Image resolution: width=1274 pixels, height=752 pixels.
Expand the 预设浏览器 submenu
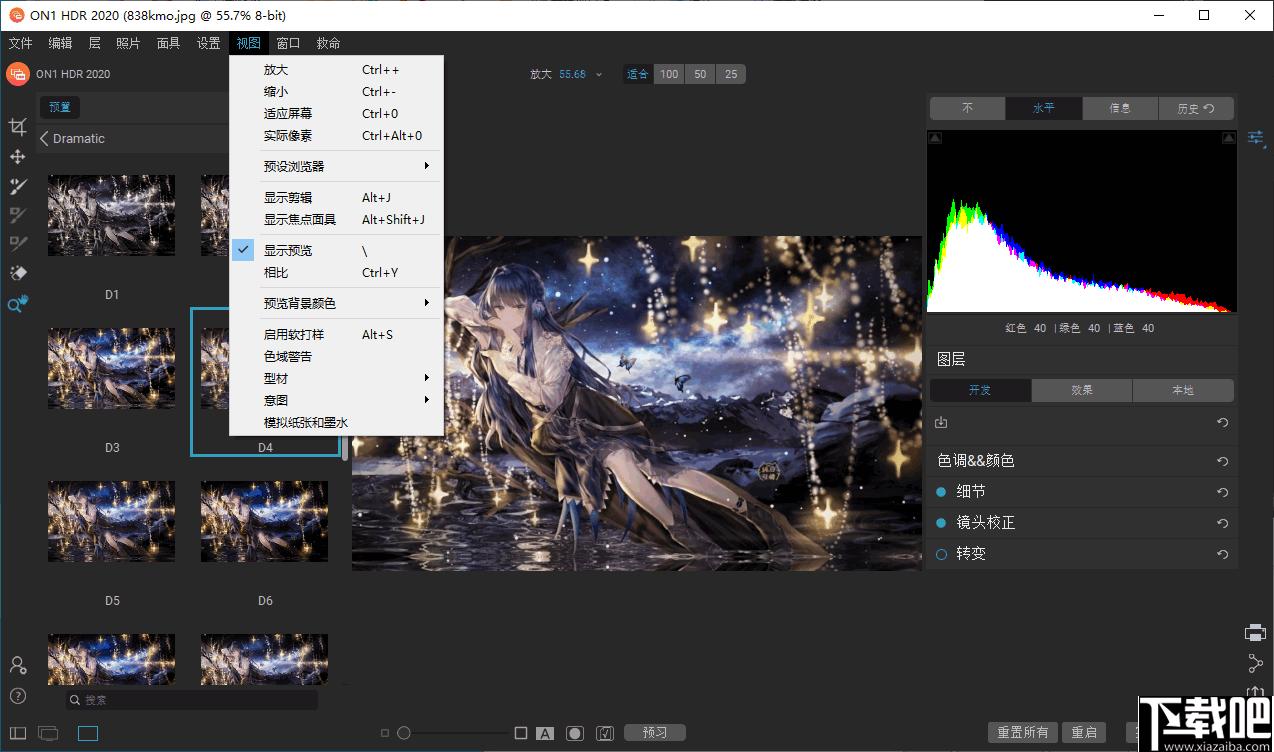(336, 166)
